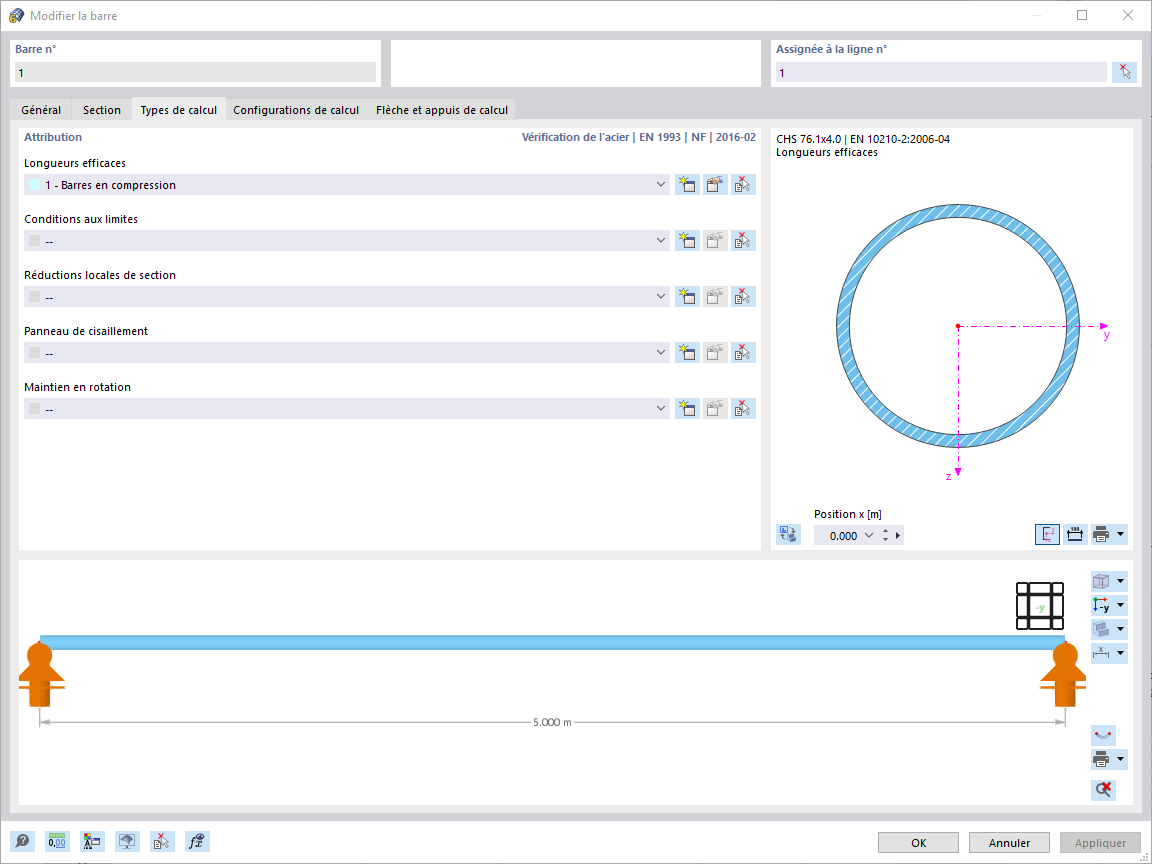
Task: Click cyan swatch of Barres en compression
Action: [x=35, y=184]
